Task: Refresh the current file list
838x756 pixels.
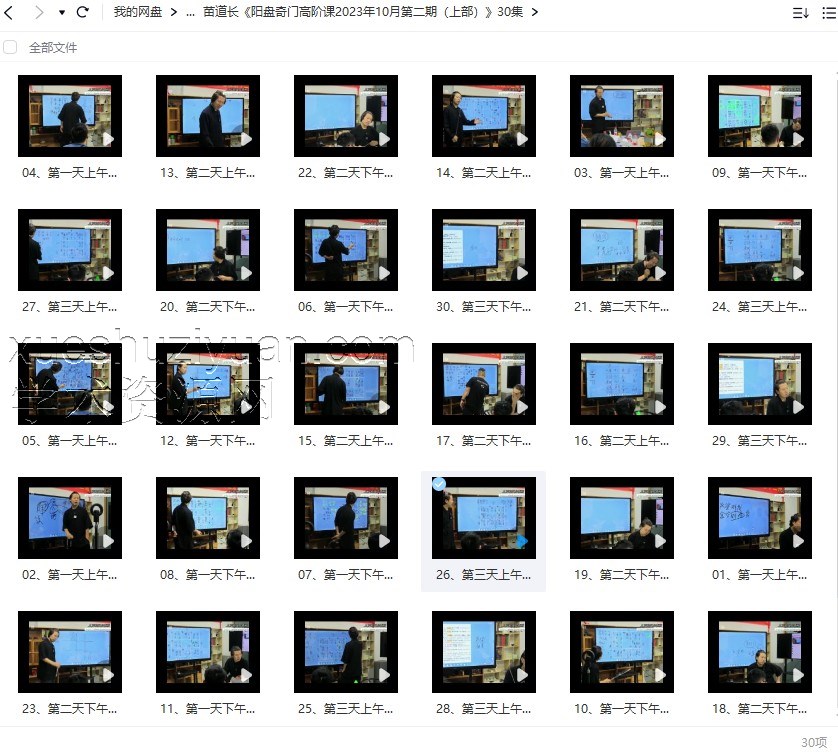Action: coord(83,12)
